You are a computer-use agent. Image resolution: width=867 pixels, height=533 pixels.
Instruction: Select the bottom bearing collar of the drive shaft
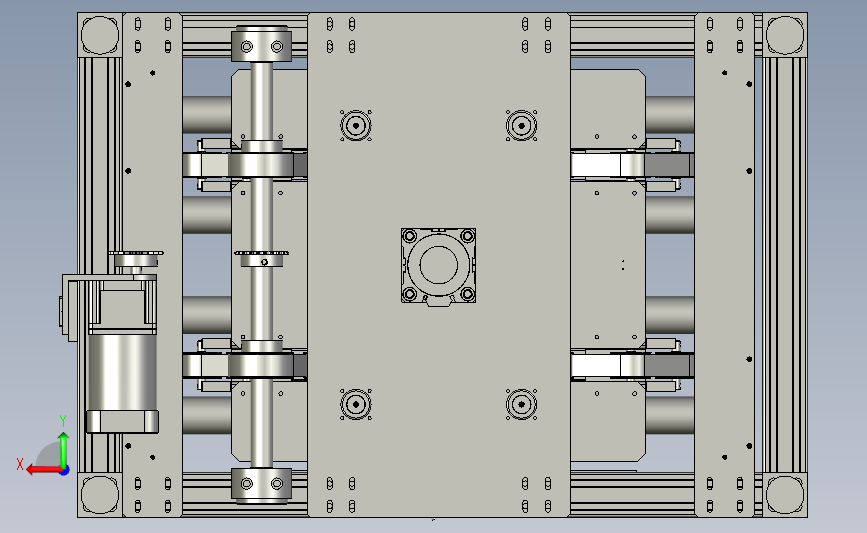click(261, 485)
